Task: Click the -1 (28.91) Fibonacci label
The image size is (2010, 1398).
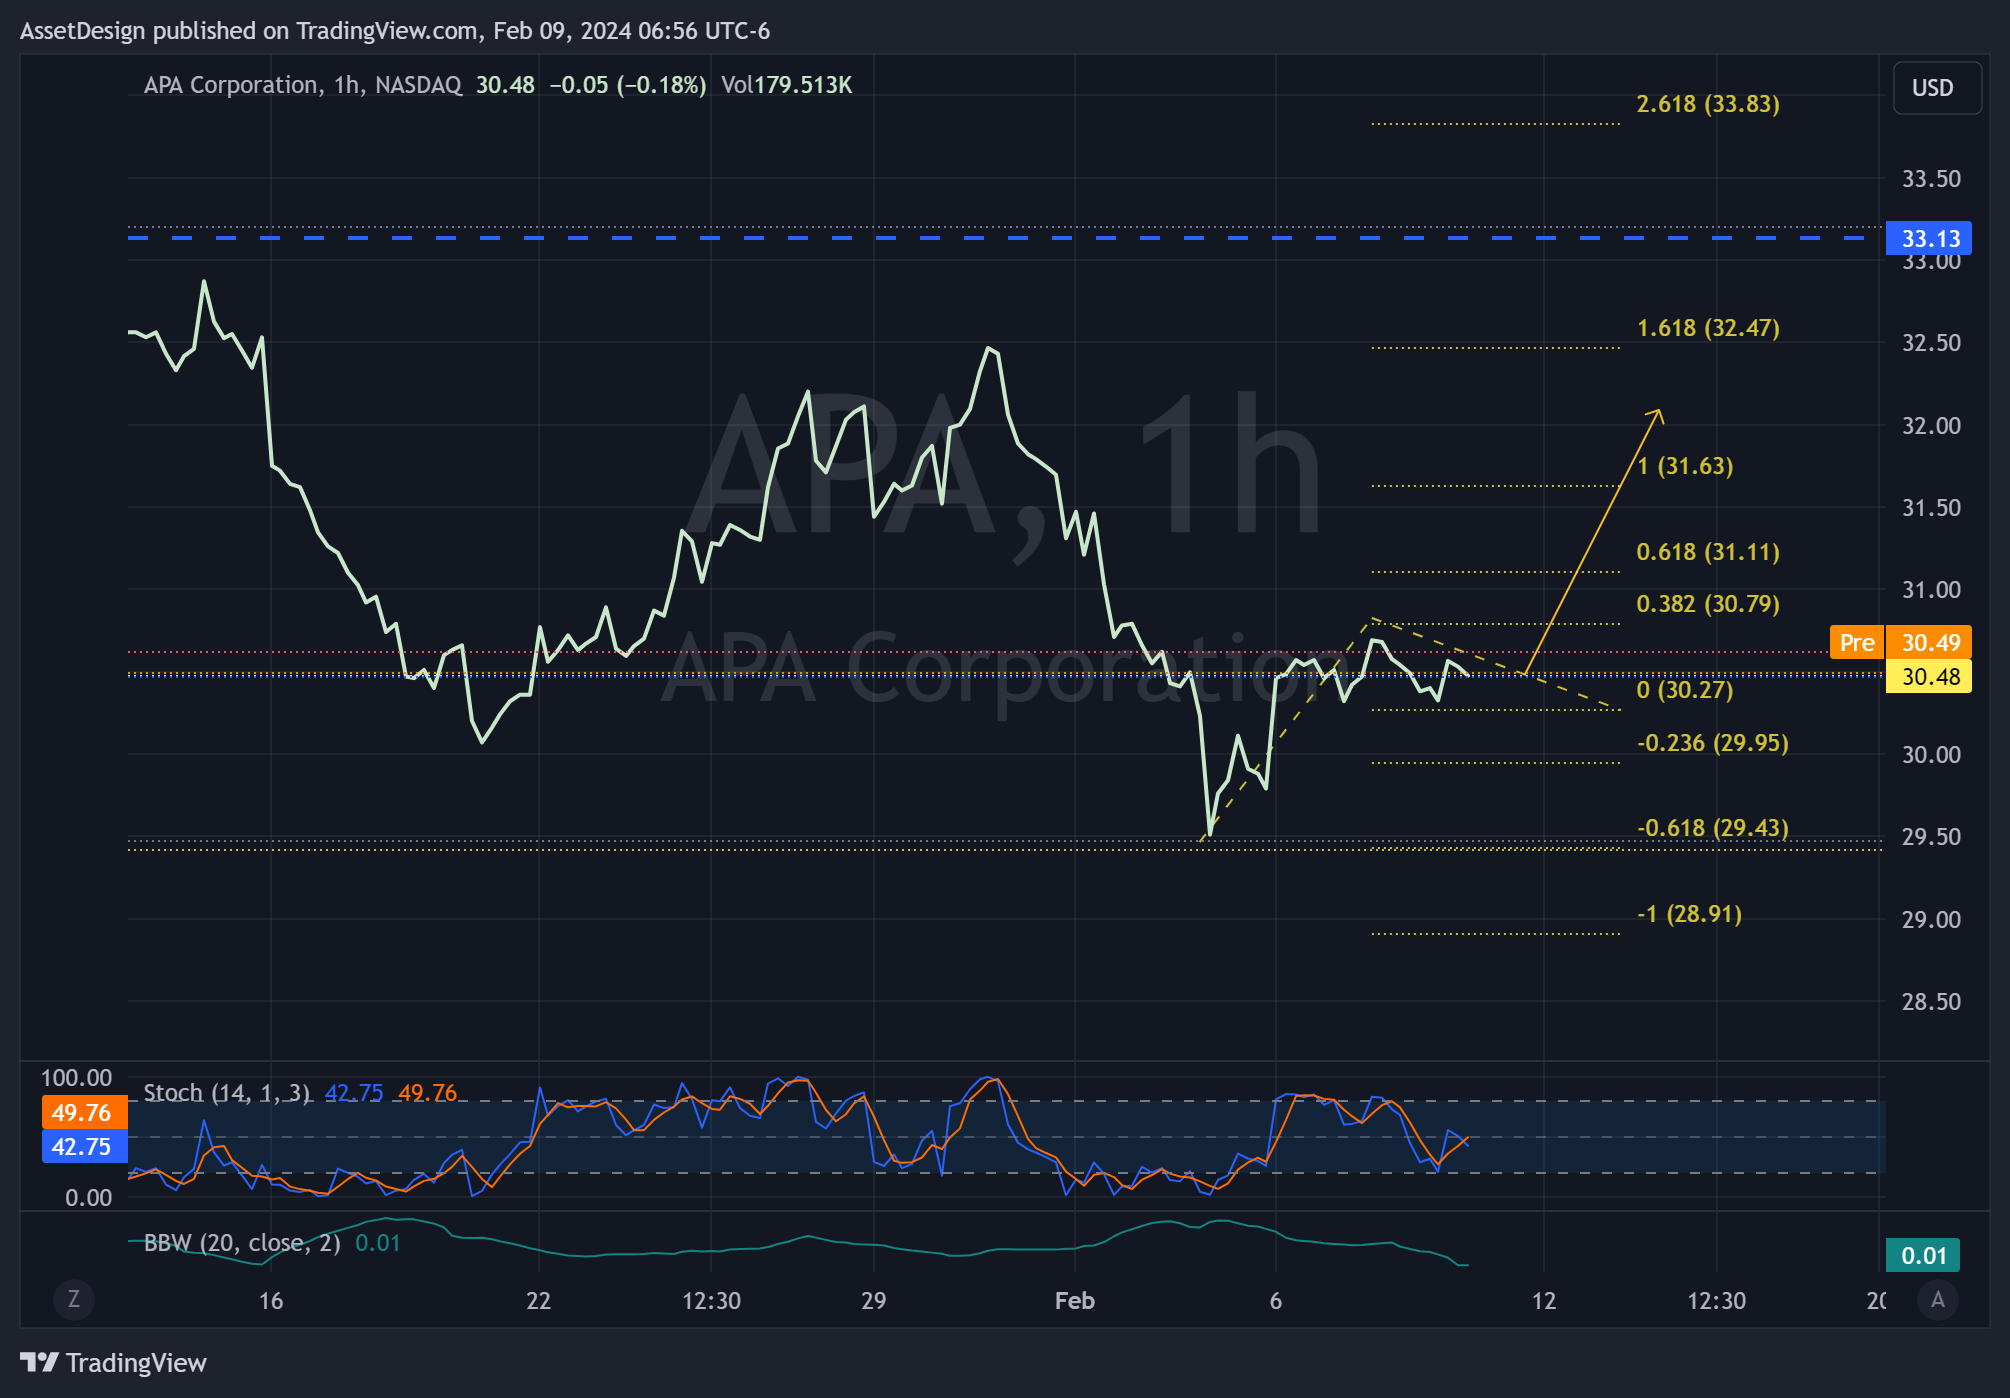Action: 1690,914
